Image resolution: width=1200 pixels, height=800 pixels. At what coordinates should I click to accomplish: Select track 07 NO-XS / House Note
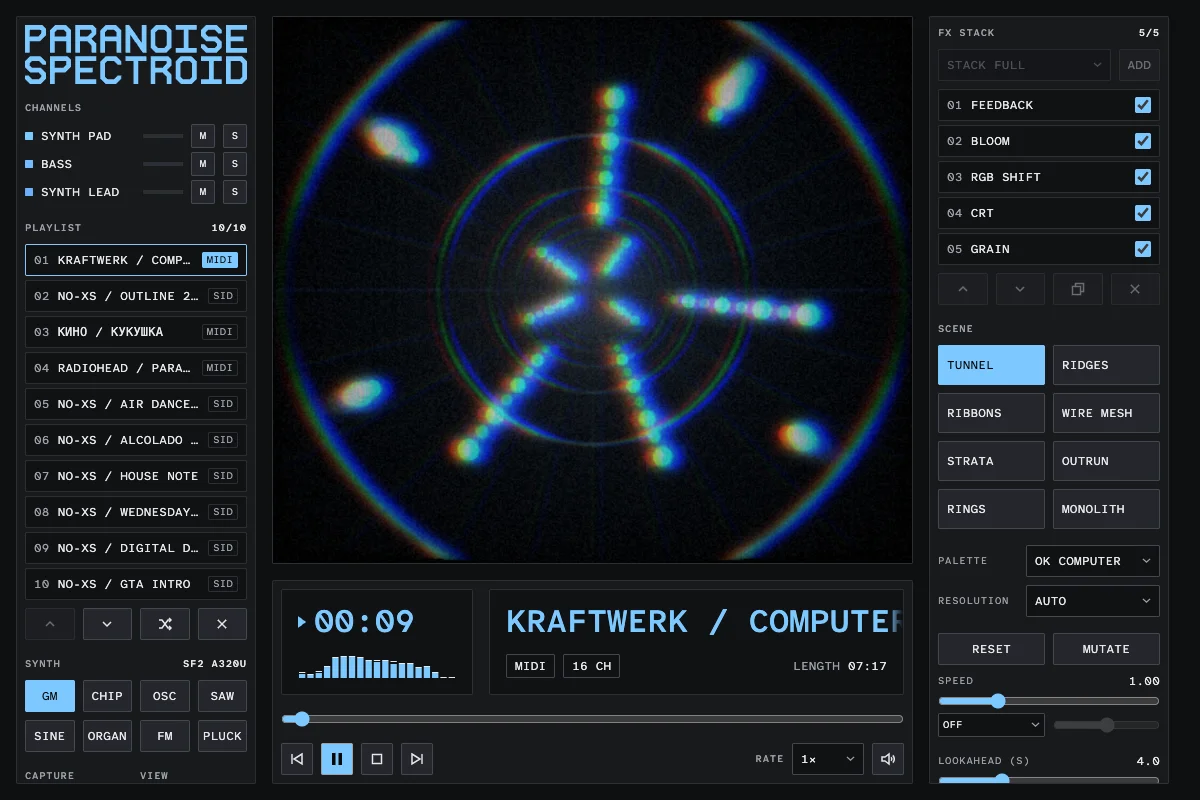pyautogui.click(x=136, y=476)
